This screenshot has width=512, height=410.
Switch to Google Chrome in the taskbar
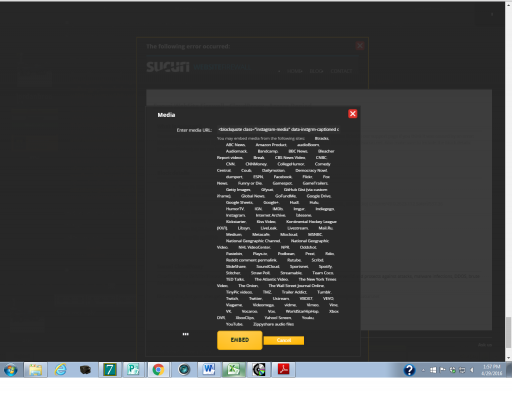click(x=158, y=370)
